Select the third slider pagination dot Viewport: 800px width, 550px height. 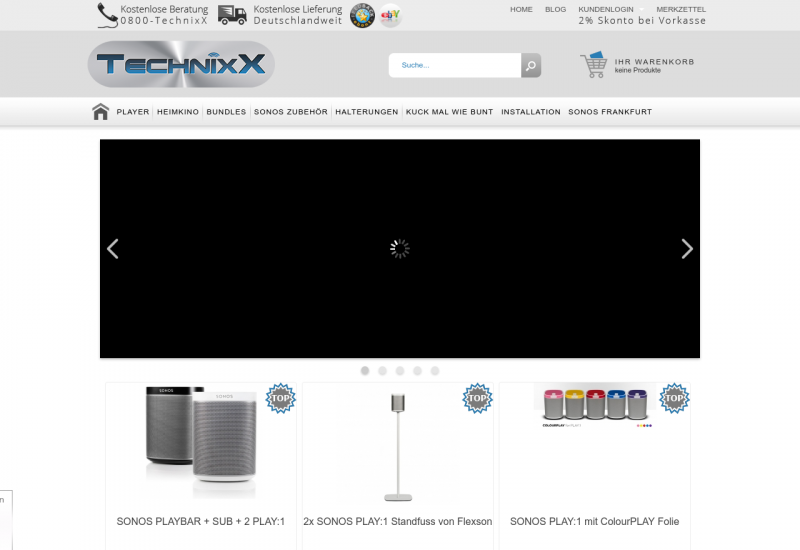(x=400, y=371)
